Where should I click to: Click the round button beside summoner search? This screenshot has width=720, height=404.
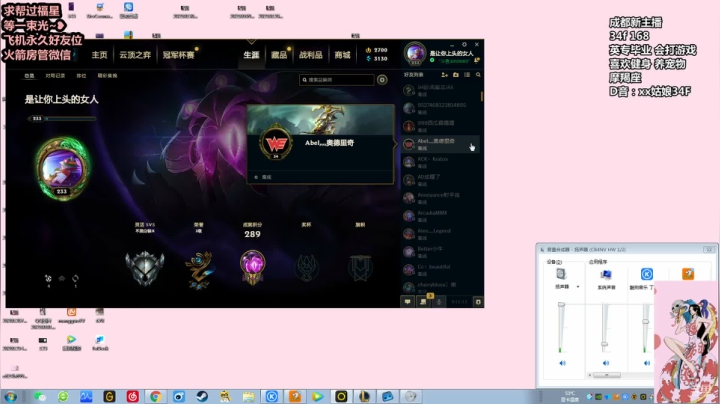click(382, 80)
